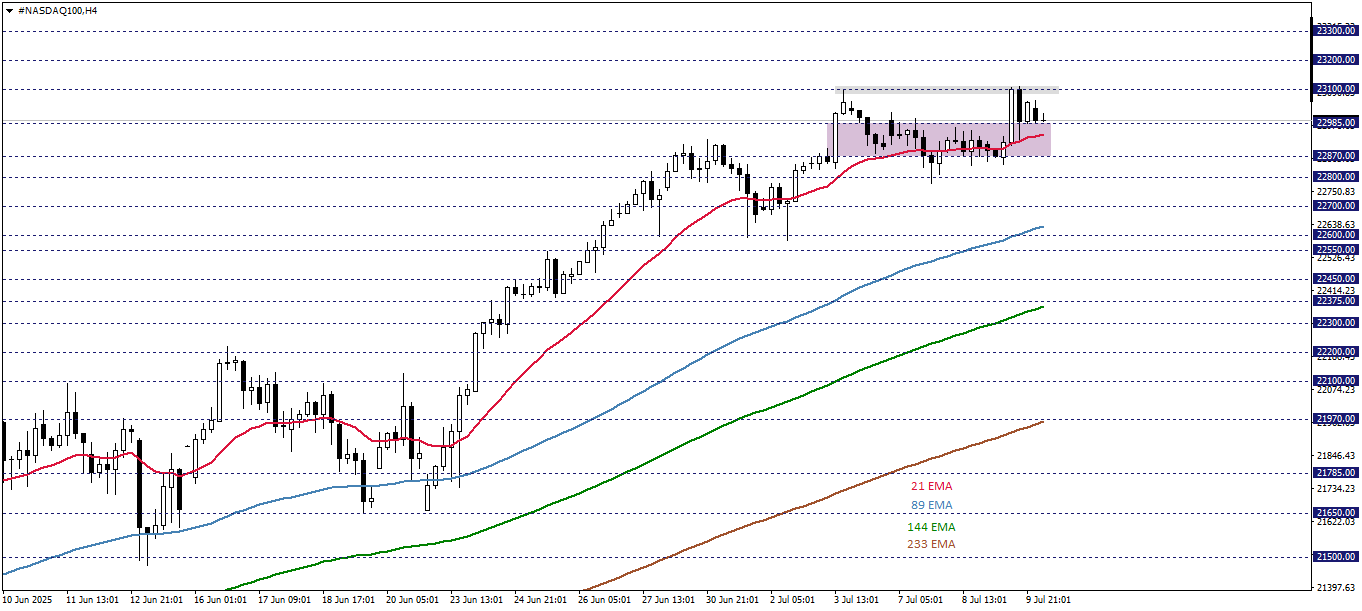The image size is (1362, 611).
Task: Click the 23200.00 price level label
Action: coord(1336,60)
